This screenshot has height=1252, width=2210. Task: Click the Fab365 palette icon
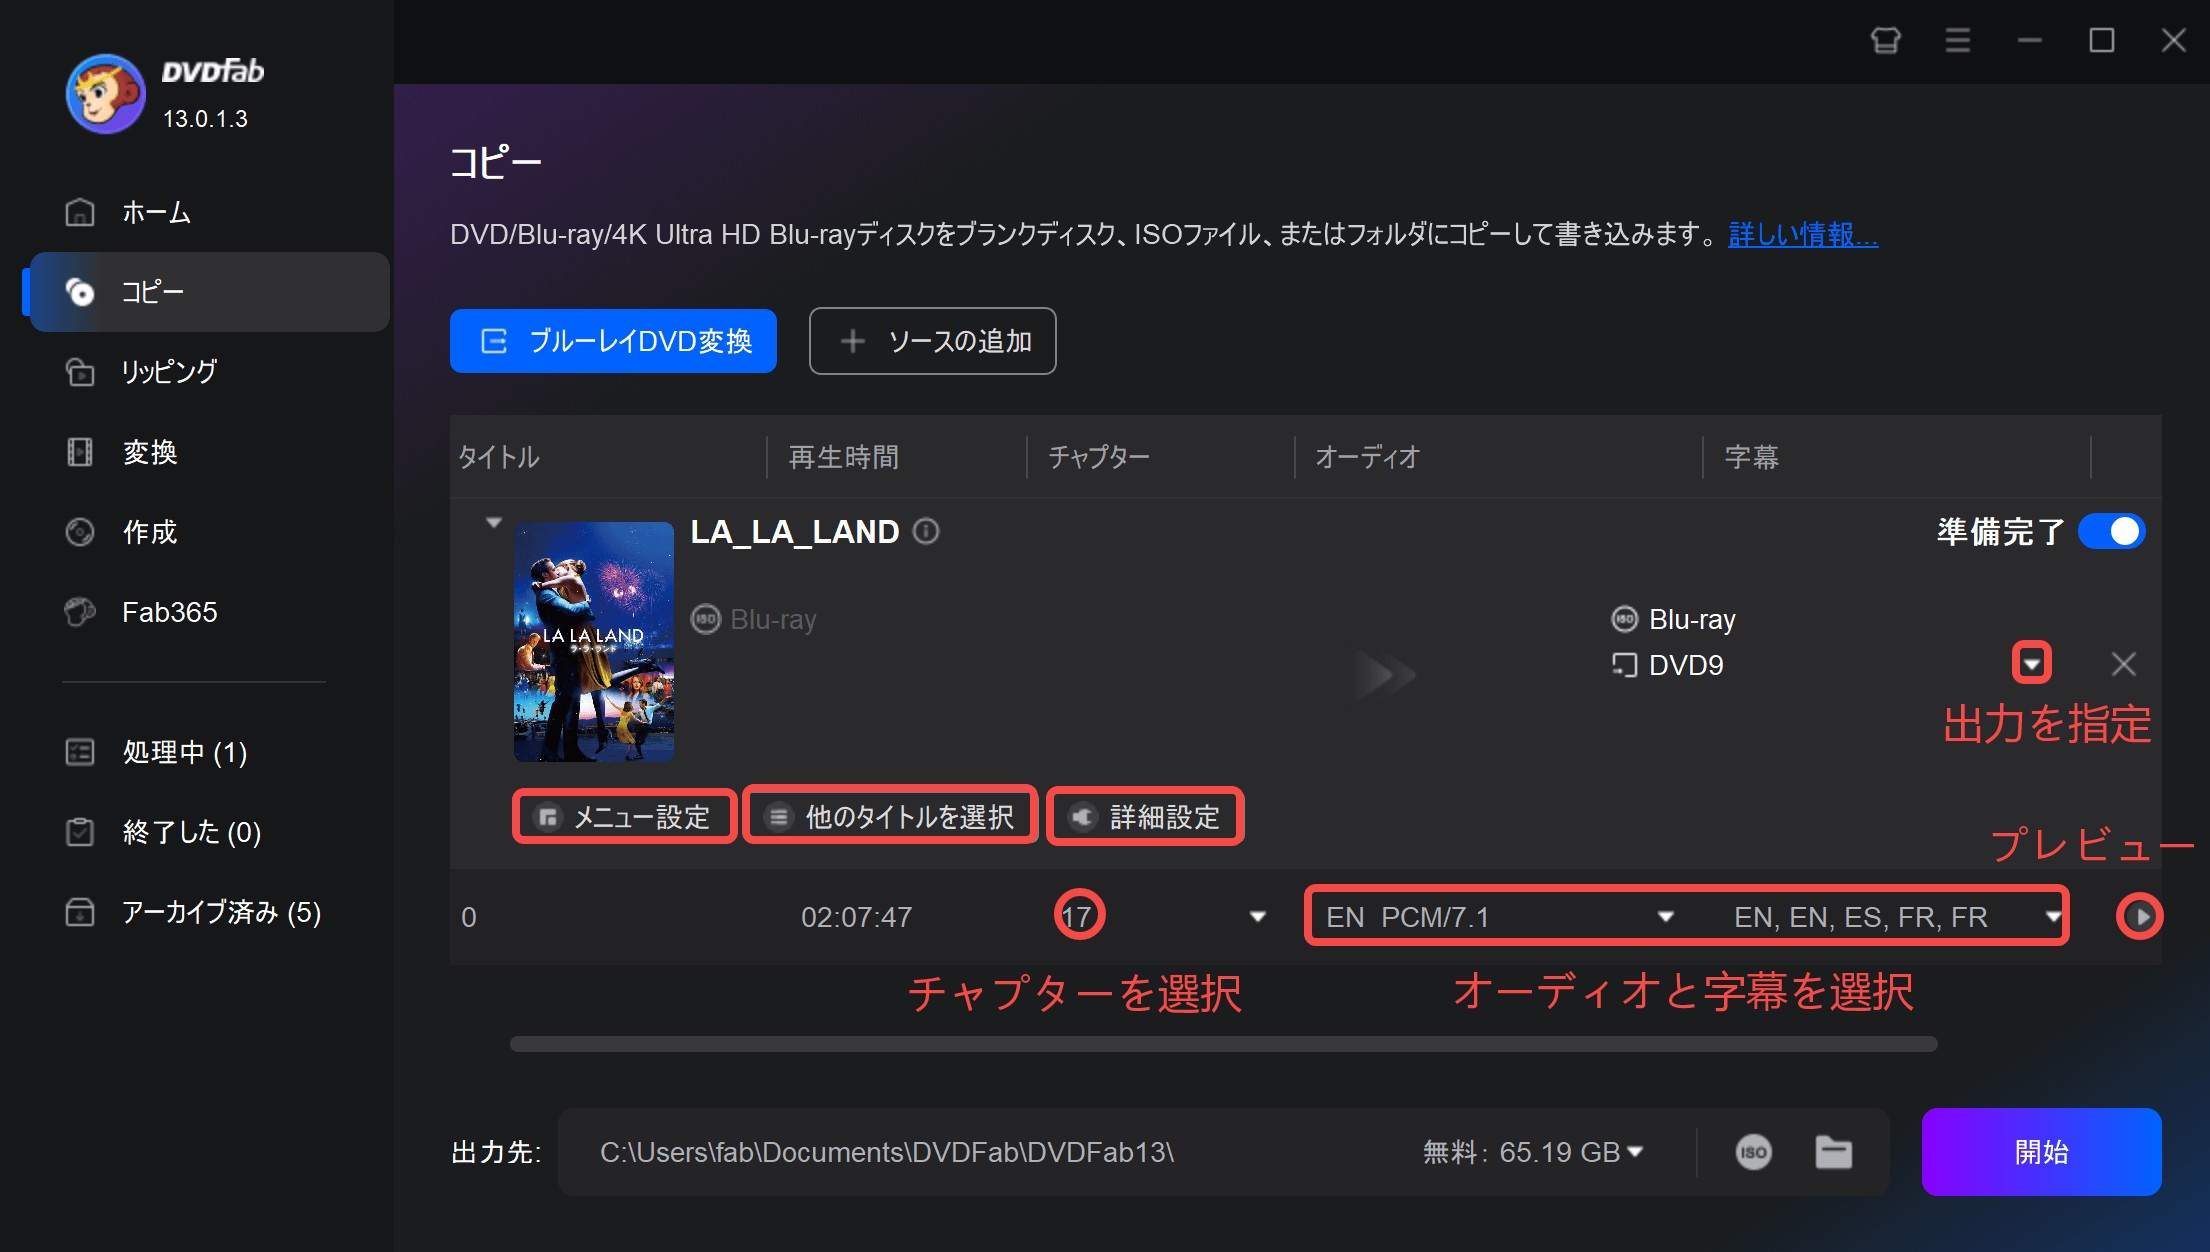click(x=80, y=612)
